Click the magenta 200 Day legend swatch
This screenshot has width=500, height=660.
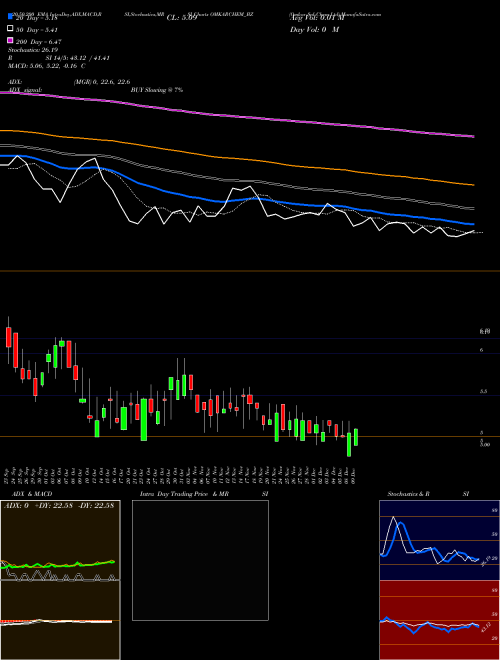(x=10, y=40)
